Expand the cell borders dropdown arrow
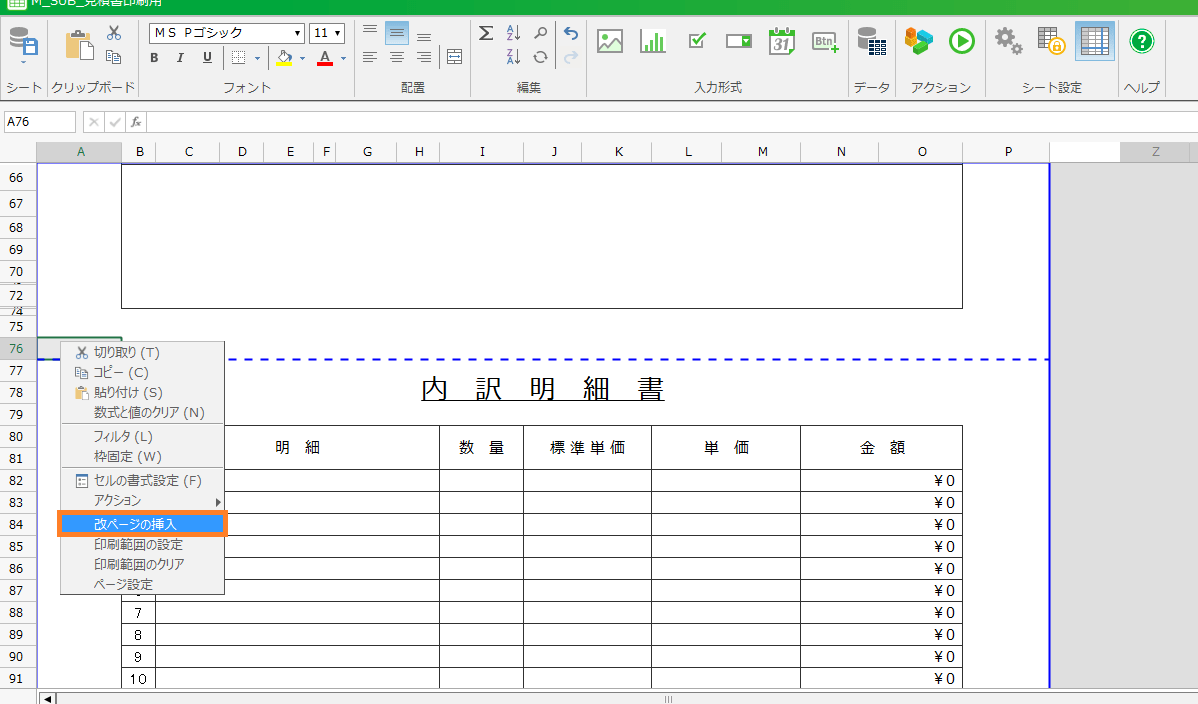The width and height of the screenshot is (1198, 704). pos(256,58)
